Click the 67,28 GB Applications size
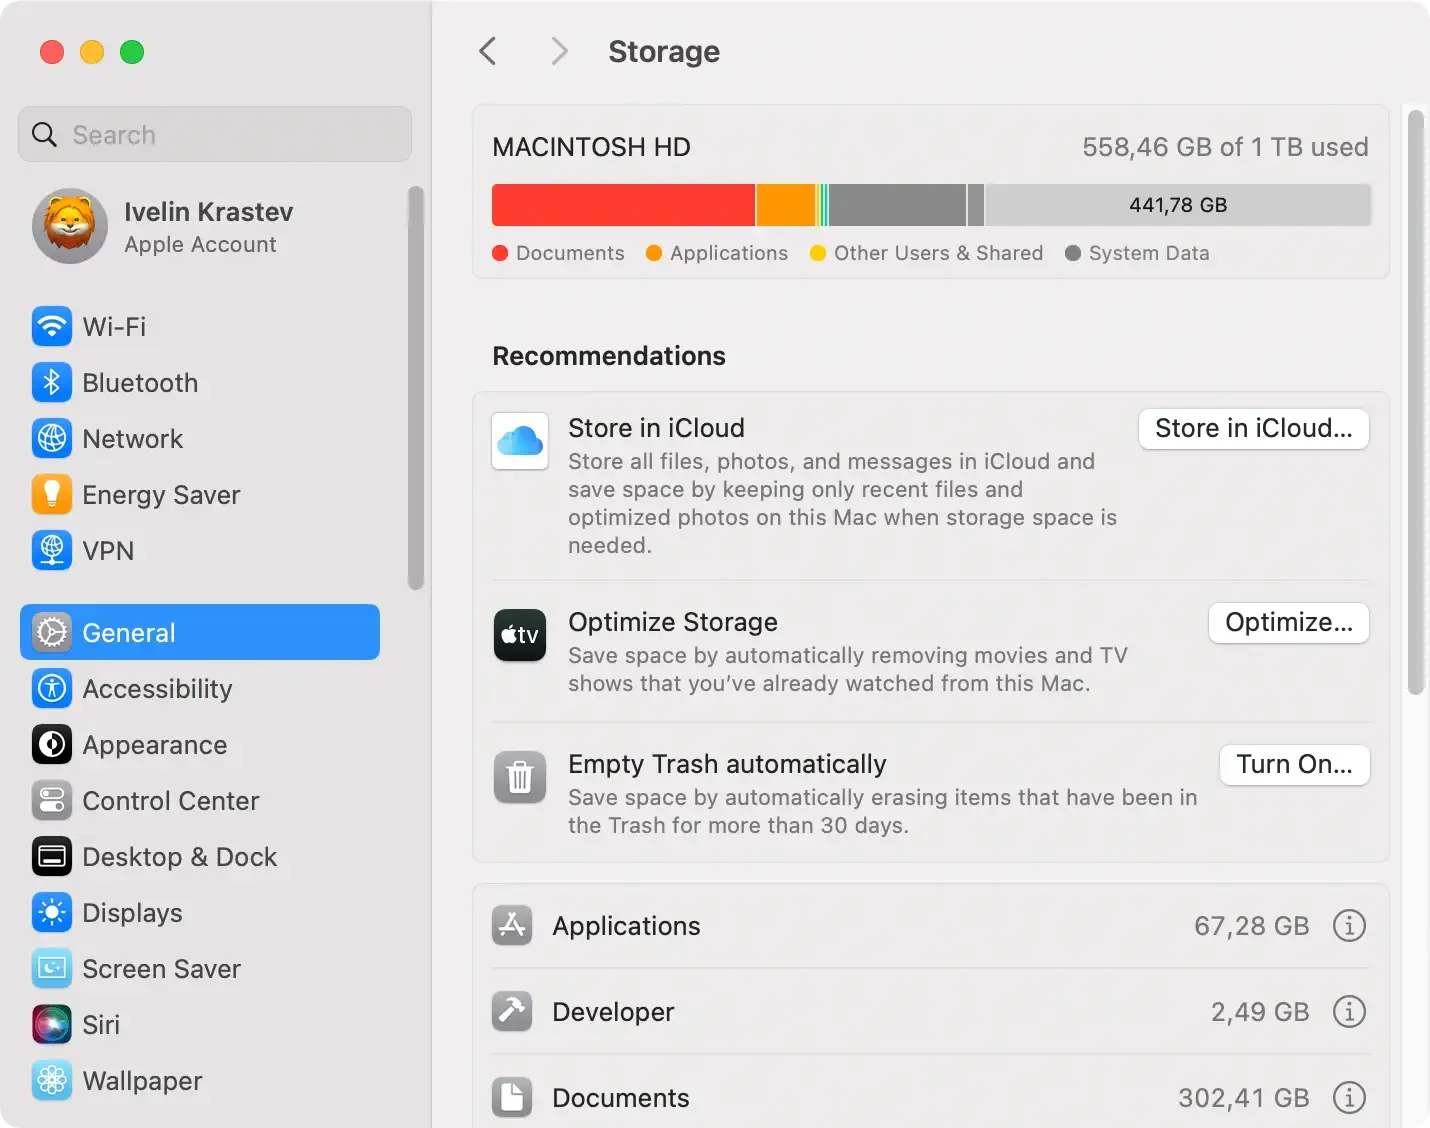Viewport: 1430px width, 1128px height. tap(1251, 925)
